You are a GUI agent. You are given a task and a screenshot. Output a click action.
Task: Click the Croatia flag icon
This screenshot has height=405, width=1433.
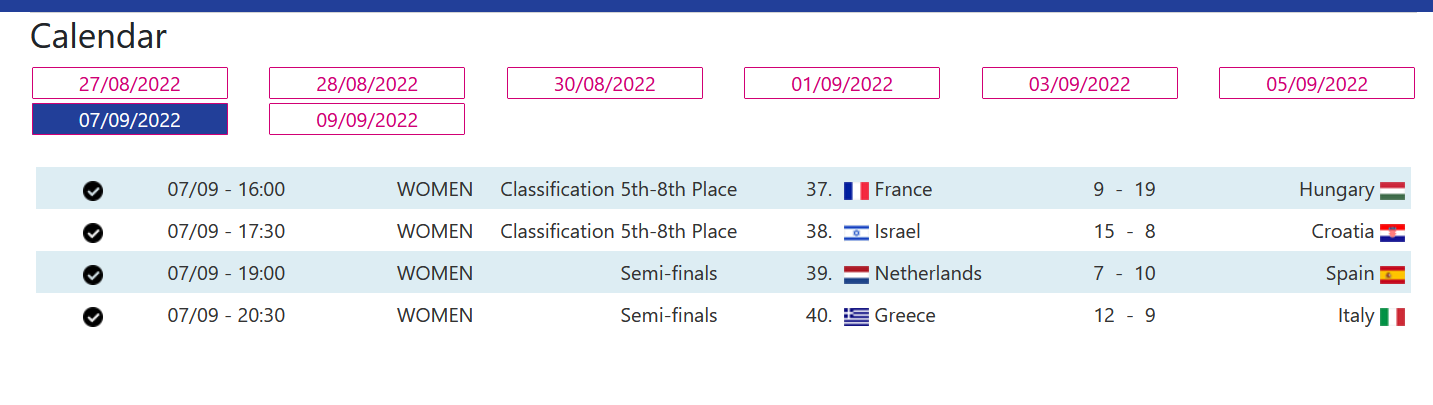[x=1392, y=233]
